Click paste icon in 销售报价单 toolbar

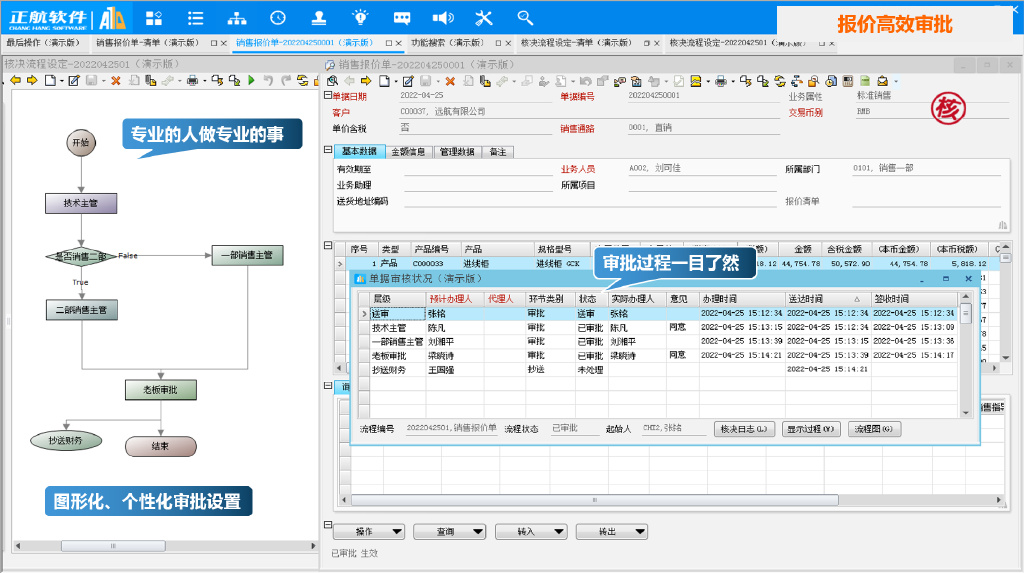pos(485,81)
